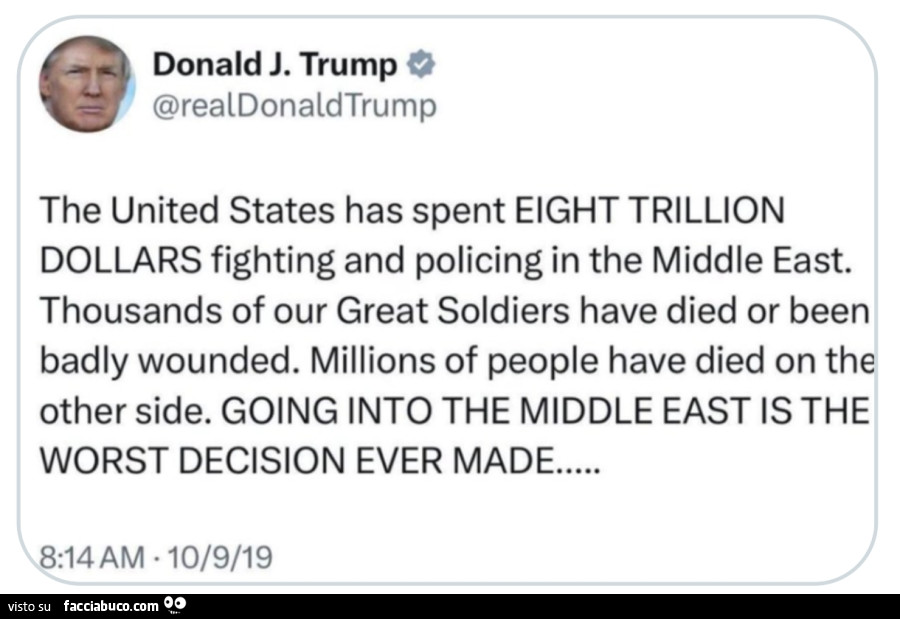Click the word "Thousands" in the tweet
900x619 pixels.
pyautogui.click(x=116, y=311)
